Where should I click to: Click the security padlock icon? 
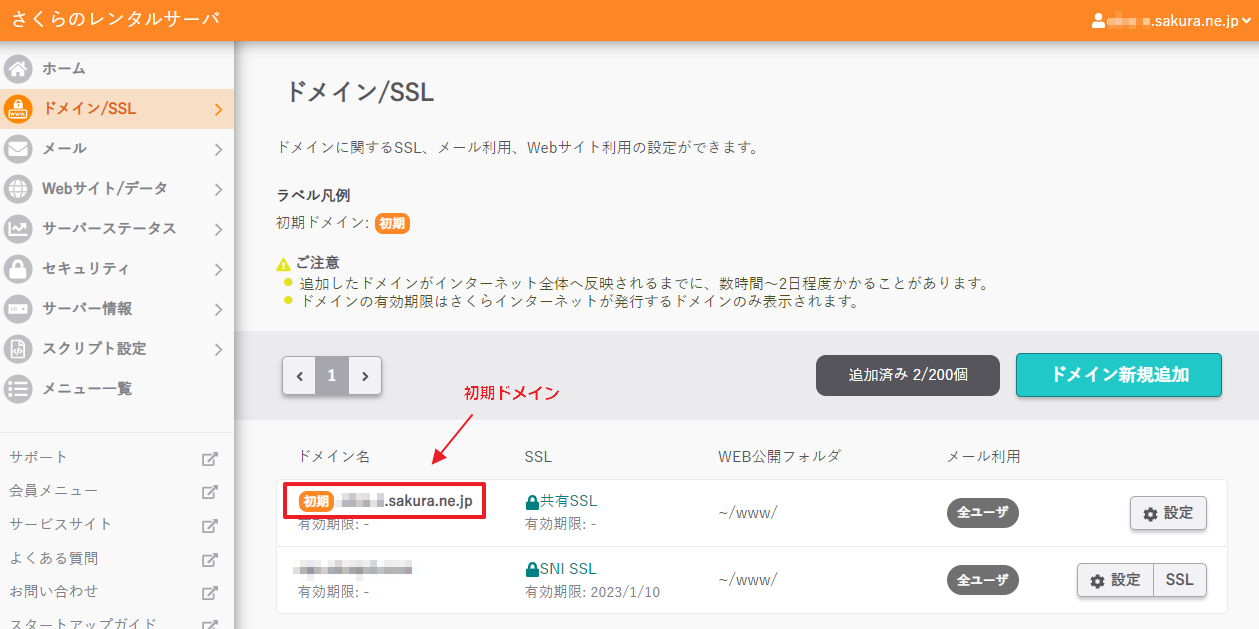pos(18,269)
